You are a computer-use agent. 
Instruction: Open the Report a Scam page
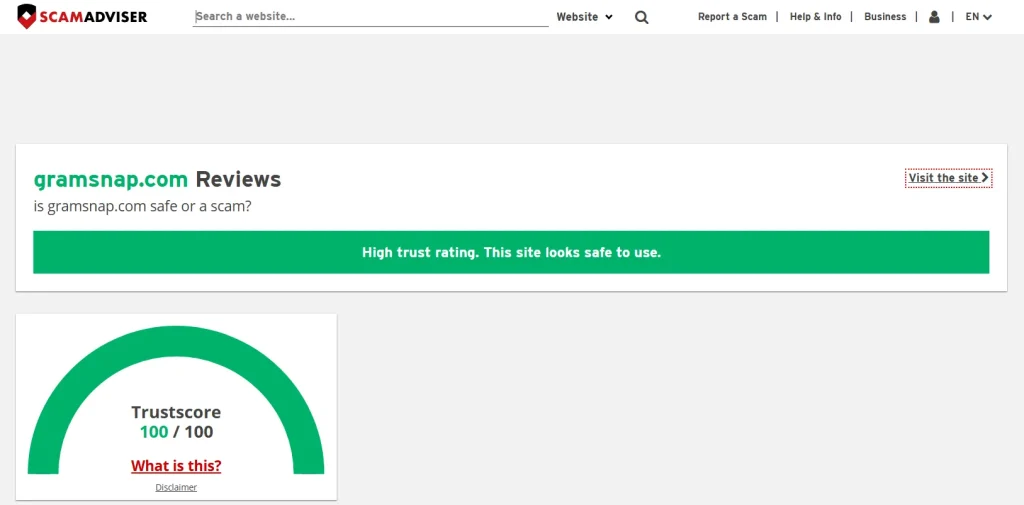tap(732, 17)
